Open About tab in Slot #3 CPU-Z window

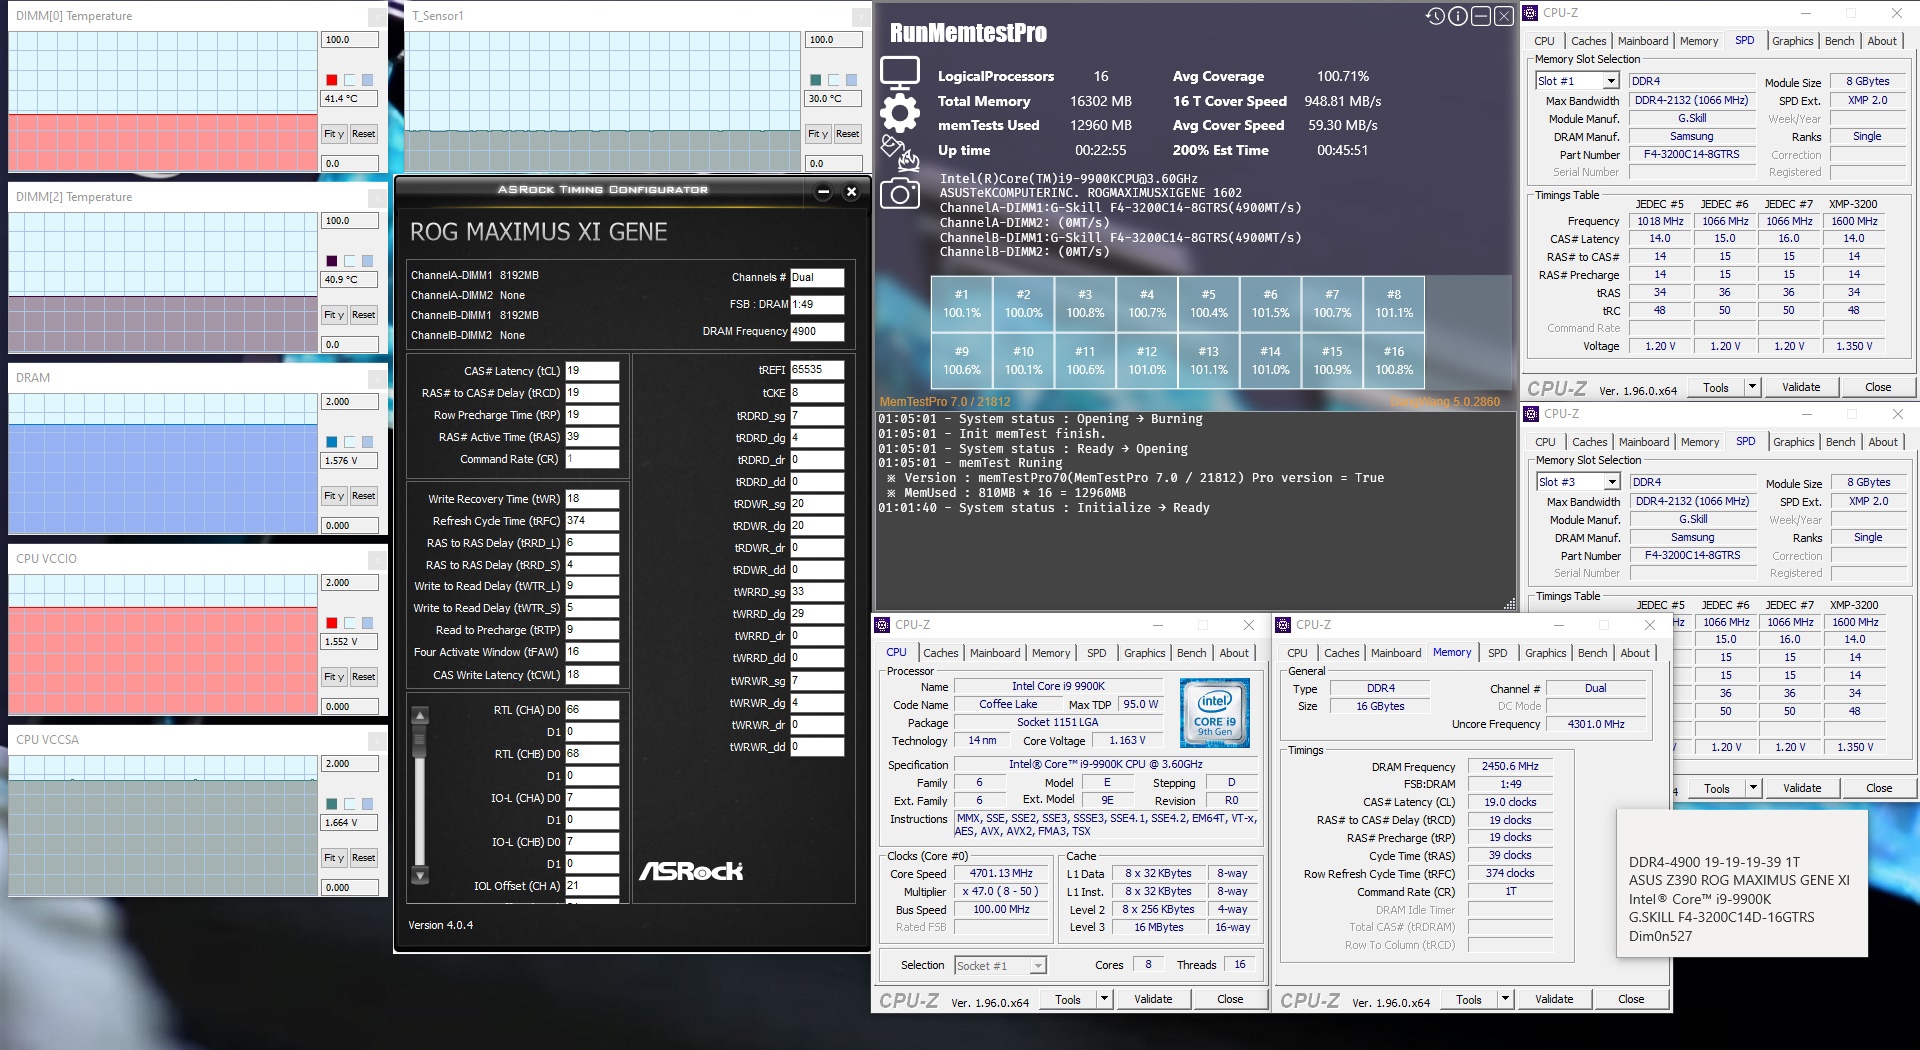1883,442
